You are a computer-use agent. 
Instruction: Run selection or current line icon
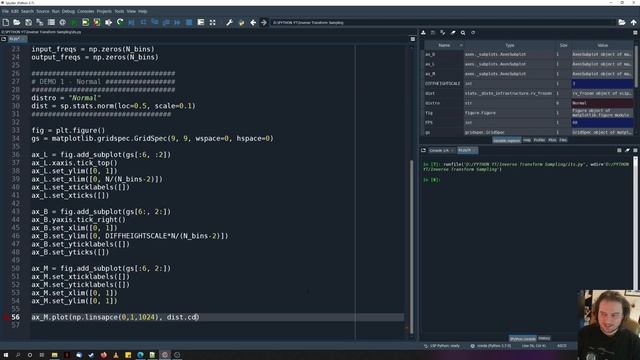click(108, 22)
